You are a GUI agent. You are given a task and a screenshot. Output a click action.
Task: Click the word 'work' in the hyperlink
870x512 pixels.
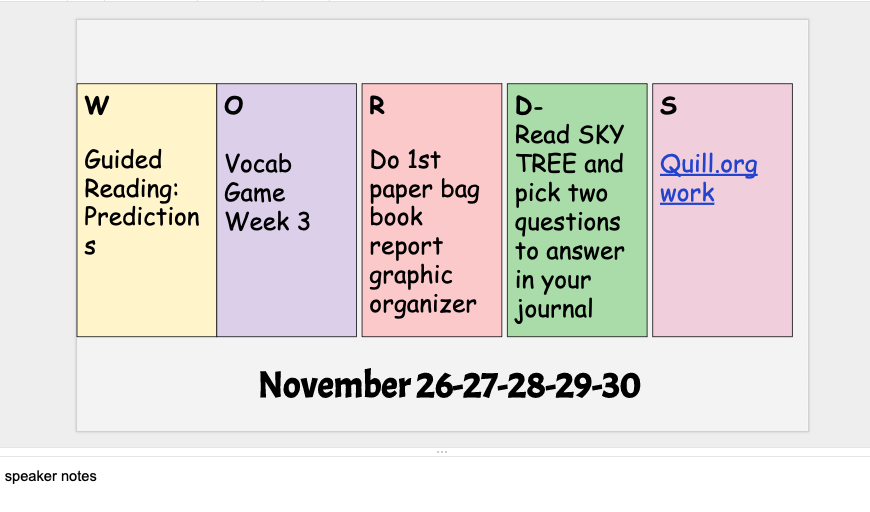(687, 193)
